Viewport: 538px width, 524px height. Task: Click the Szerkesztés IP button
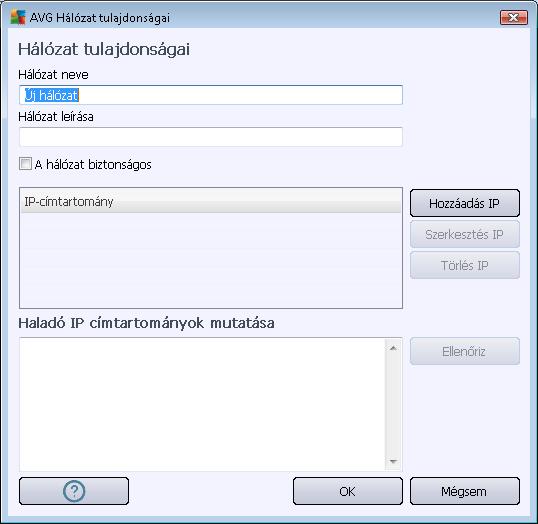pos(465,234)
